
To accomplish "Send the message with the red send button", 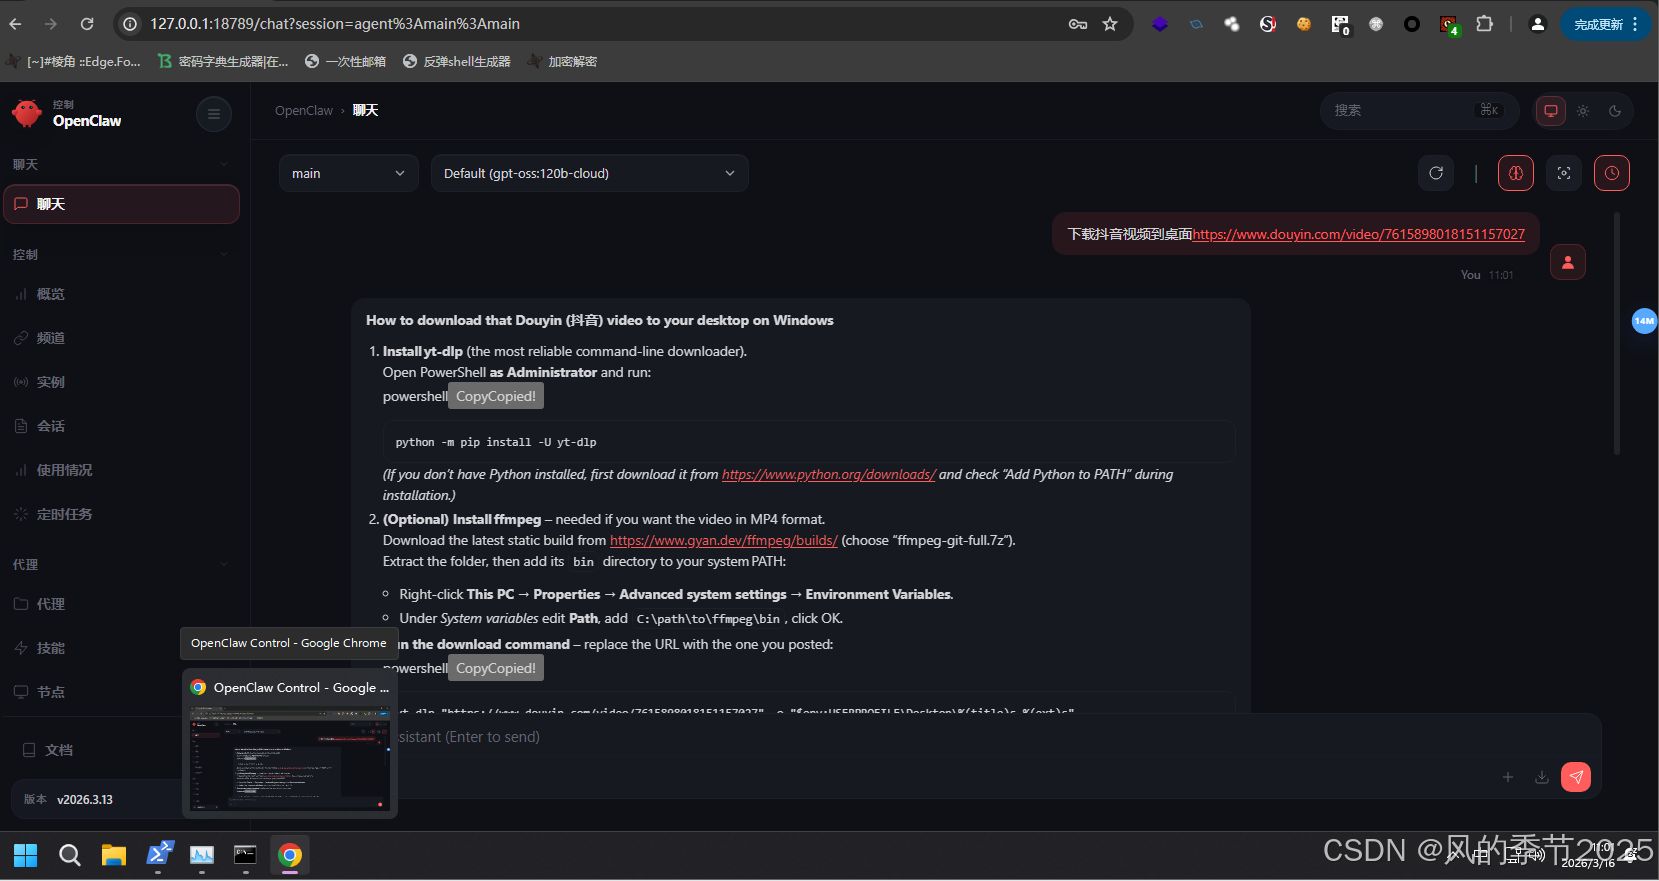I will tap(1576, 777).
